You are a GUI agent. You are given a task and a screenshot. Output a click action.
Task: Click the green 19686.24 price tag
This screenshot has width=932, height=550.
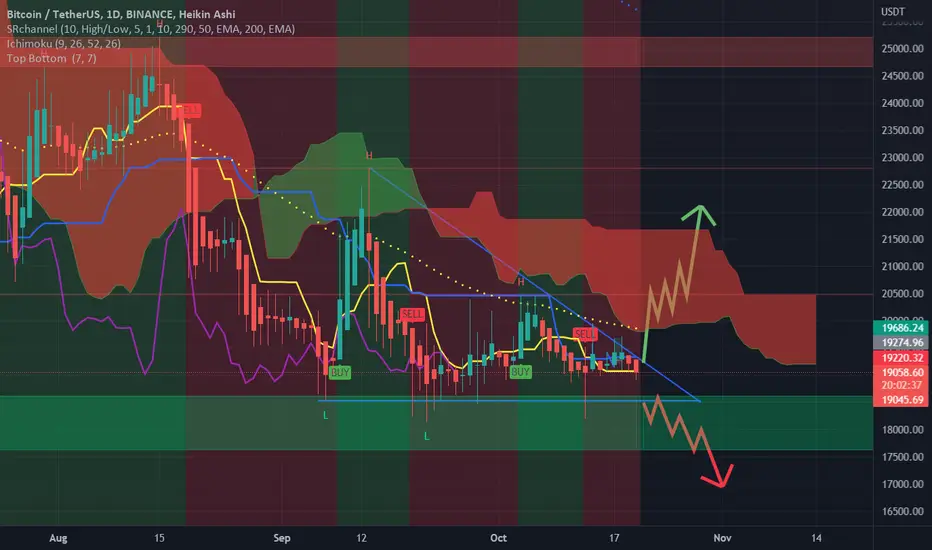[902, 328]
